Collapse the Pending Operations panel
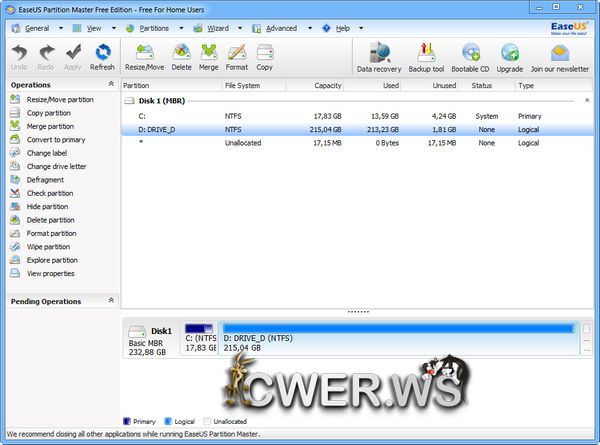Viewport: 600px width, 445px height. tap(111, 300)
